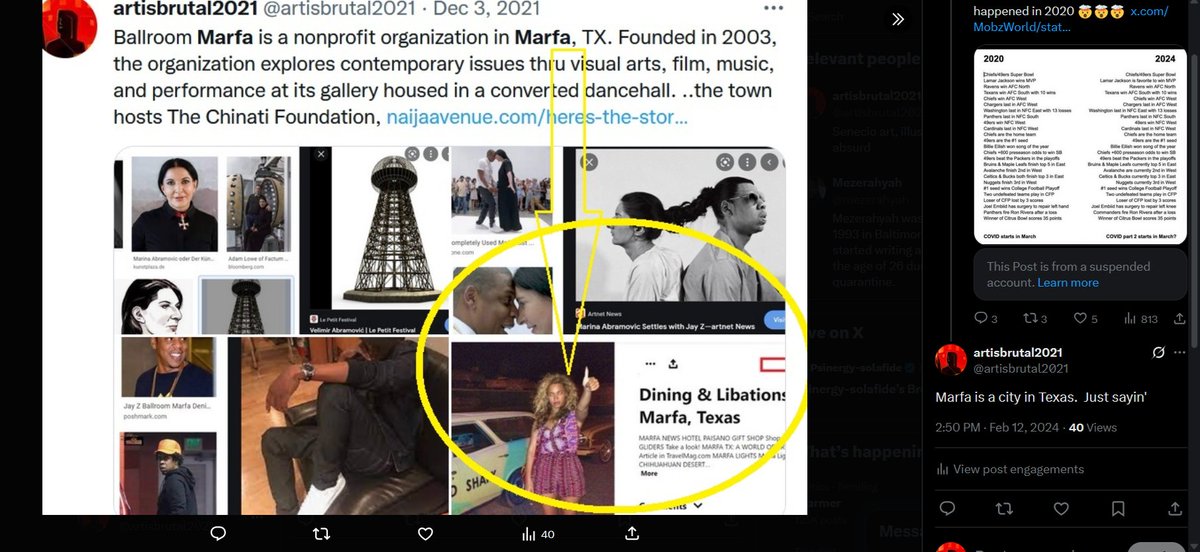
Task: Open artisbrutal2021 avatar in side panel
Action: click(951, 360)
